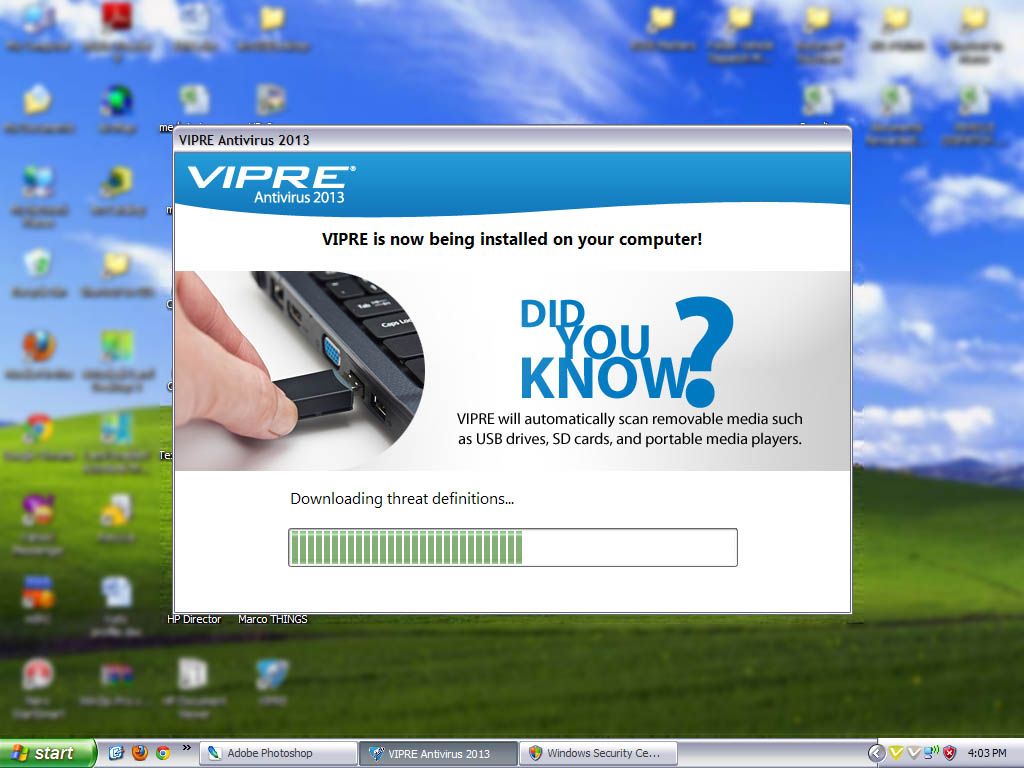Click the removable media tip text
1024x768 pixels.
coord(630,428)
